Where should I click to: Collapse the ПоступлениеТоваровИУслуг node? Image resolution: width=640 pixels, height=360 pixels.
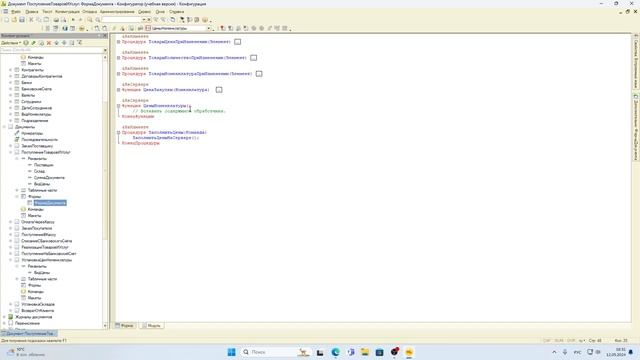point(11,152)
